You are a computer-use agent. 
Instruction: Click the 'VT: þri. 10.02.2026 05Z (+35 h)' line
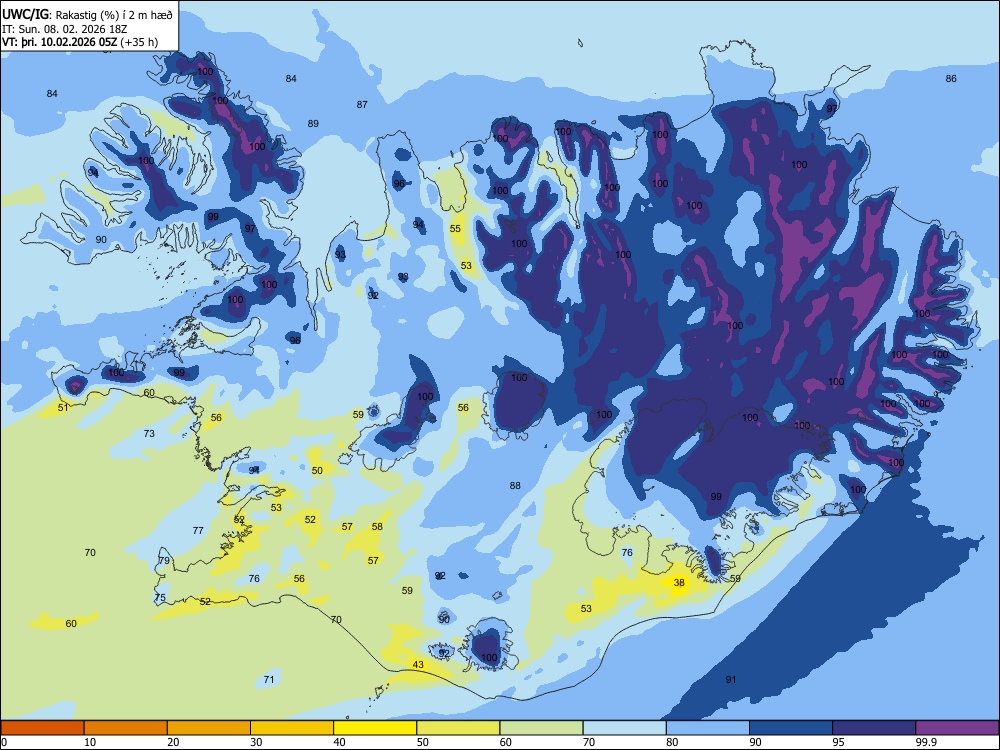pos(80,42)
